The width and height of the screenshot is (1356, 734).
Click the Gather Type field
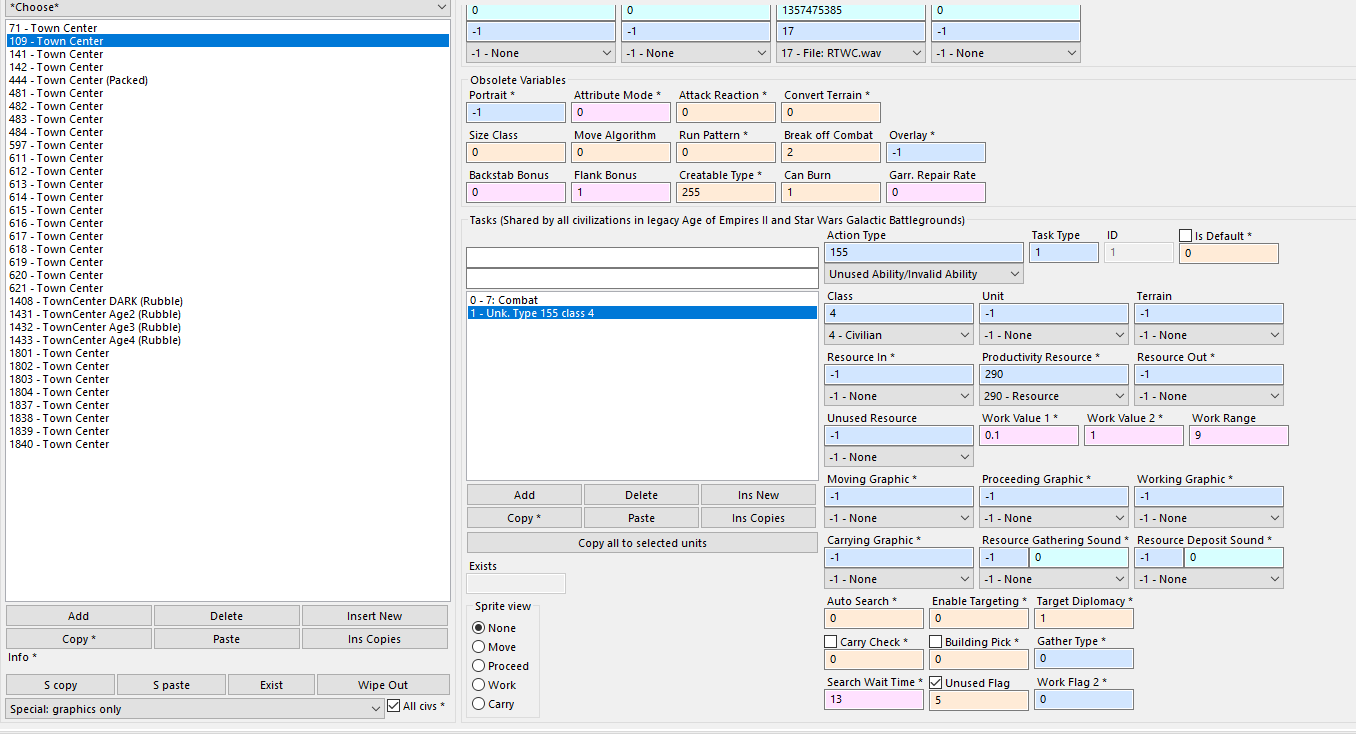click(1084, 658)
